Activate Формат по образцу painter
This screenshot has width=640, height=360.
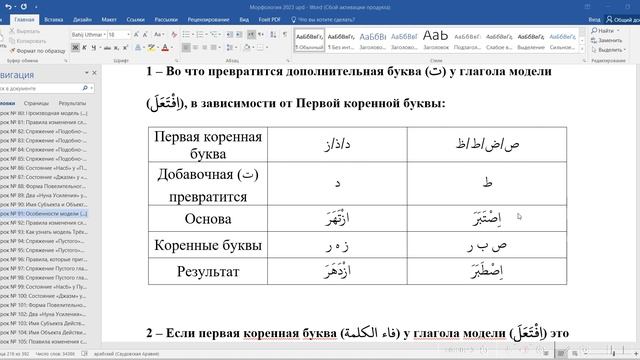pos(37,51)
